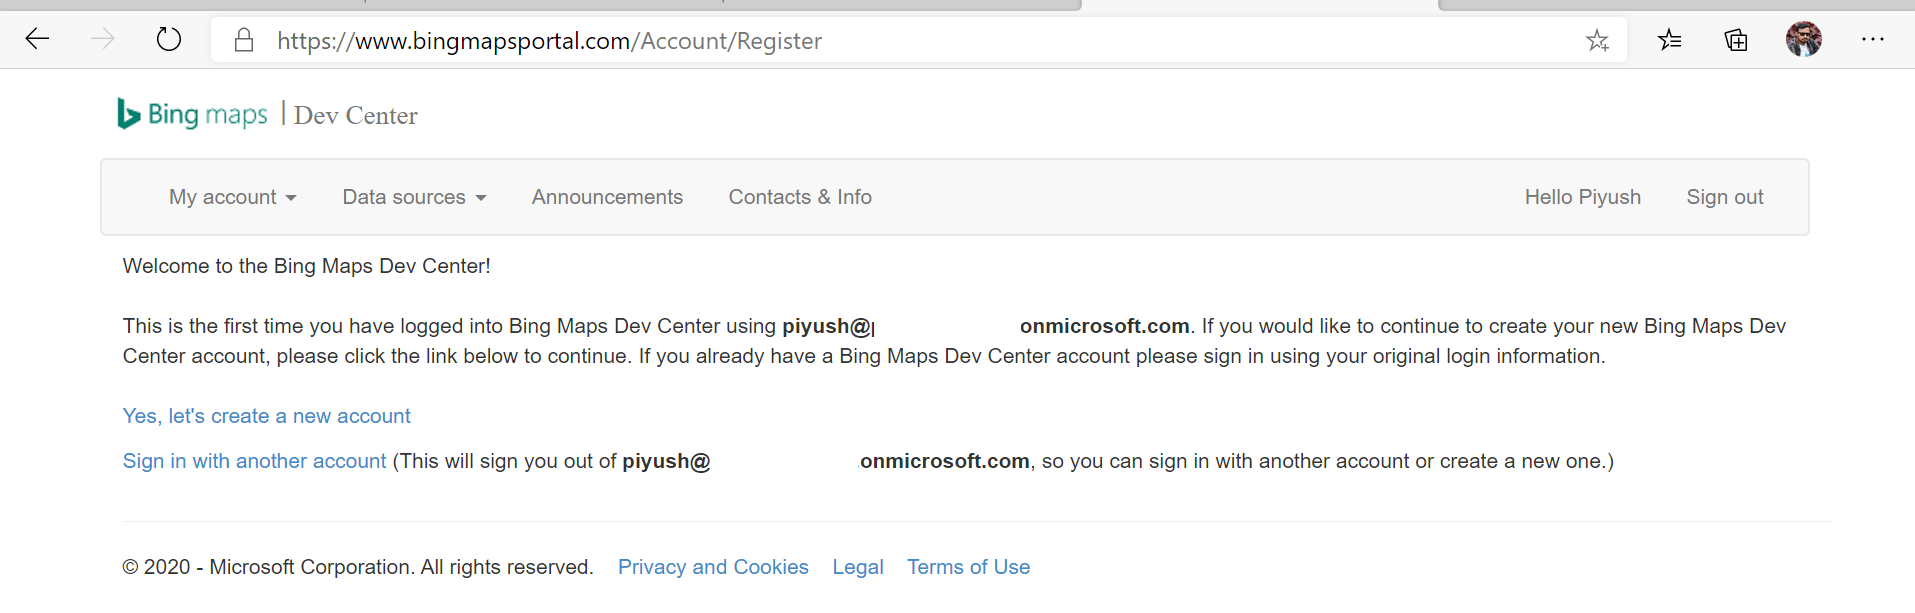Select the Announcements menu item

point(607,197)
